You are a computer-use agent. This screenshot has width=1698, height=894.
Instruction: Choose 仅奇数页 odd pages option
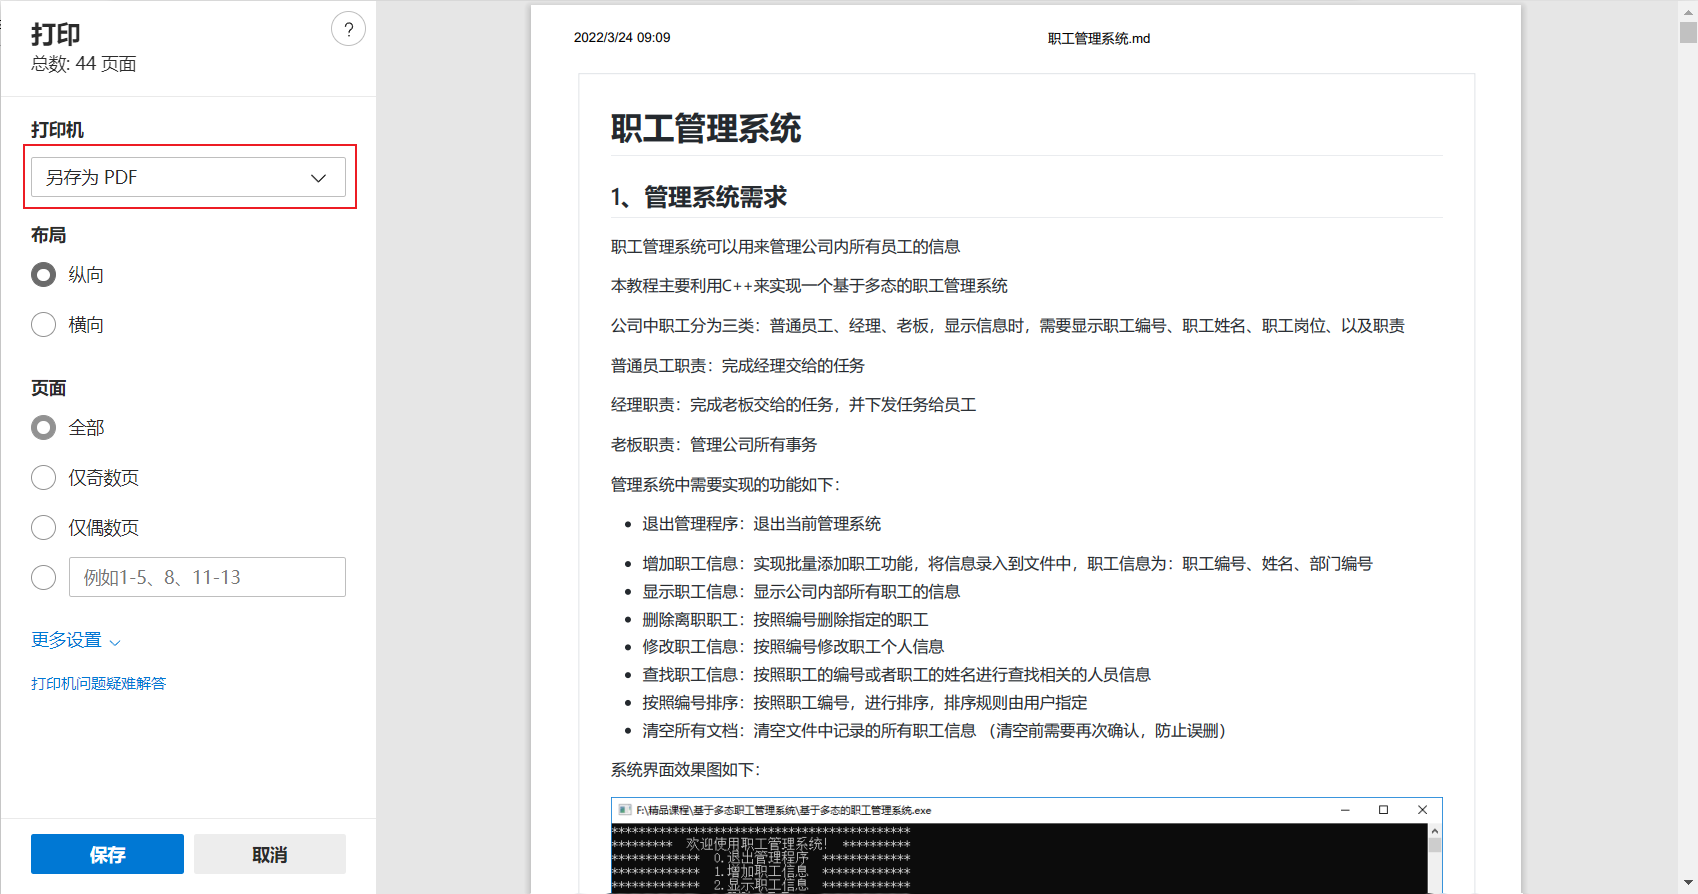pos(43,477)
